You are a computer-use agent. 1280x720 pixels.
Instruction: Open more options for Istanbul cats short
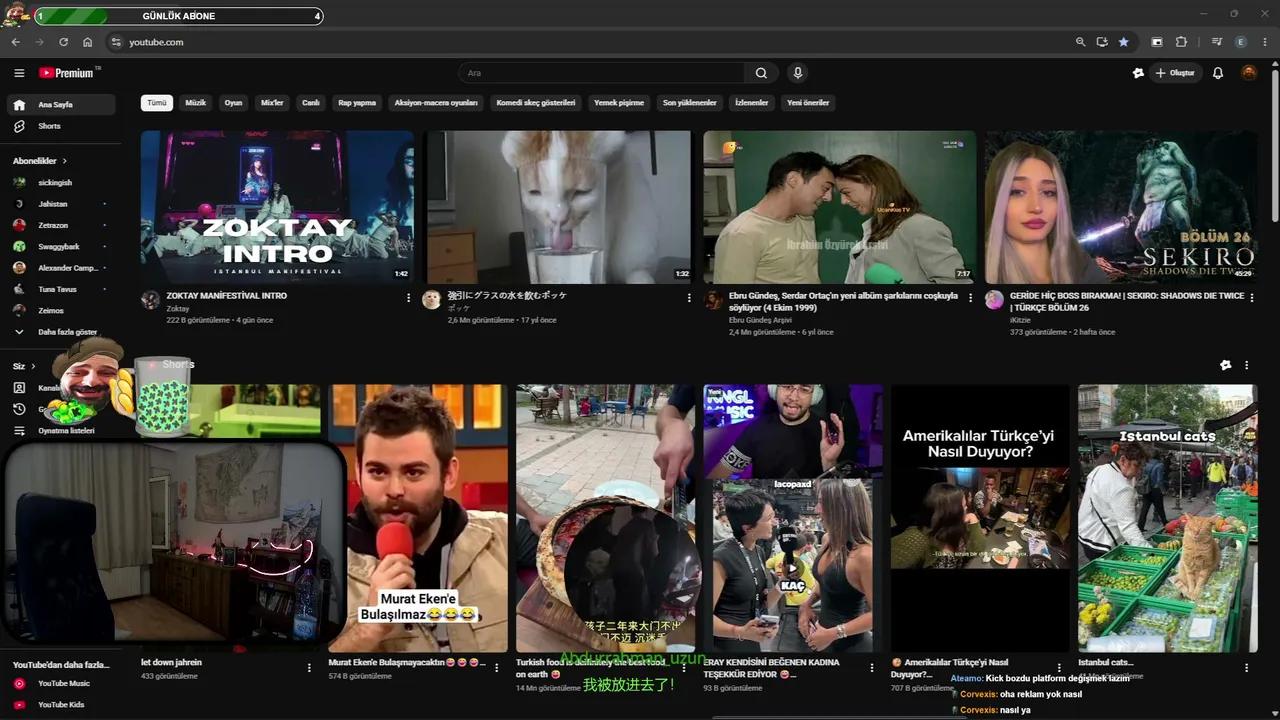click(x=1246, y=668)
